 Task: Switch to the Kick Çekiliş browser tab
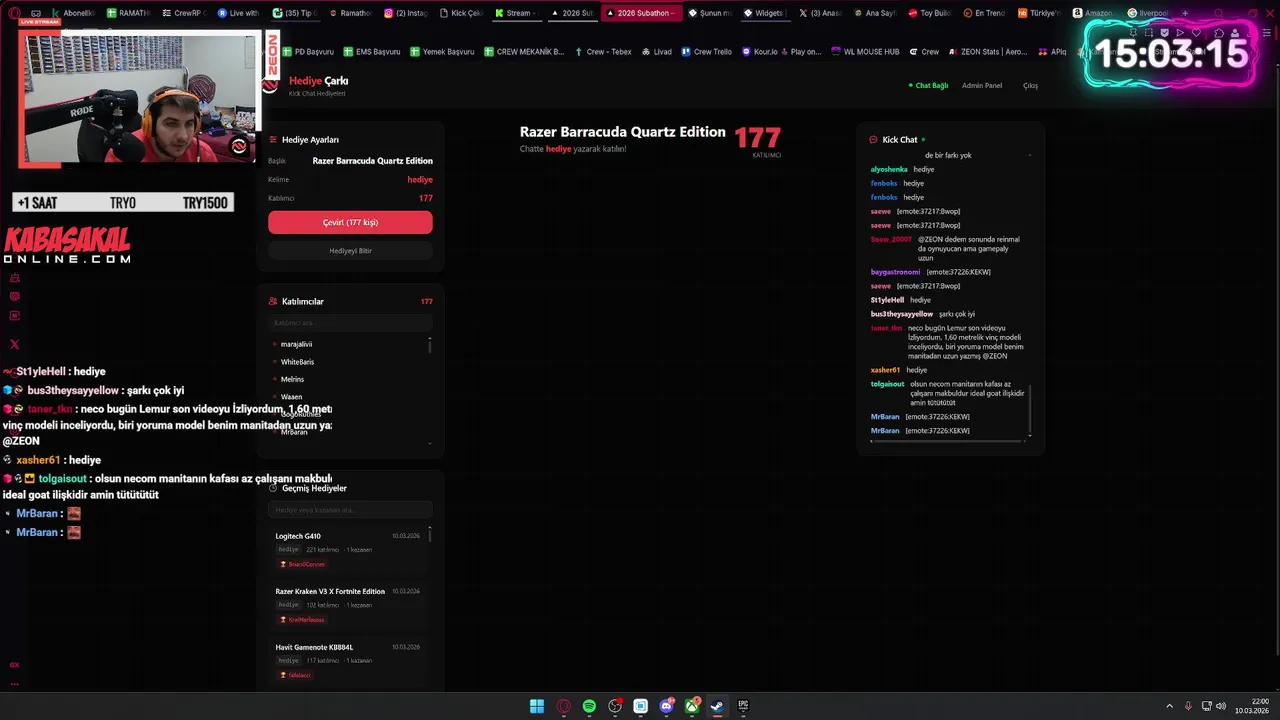(461, 13)
